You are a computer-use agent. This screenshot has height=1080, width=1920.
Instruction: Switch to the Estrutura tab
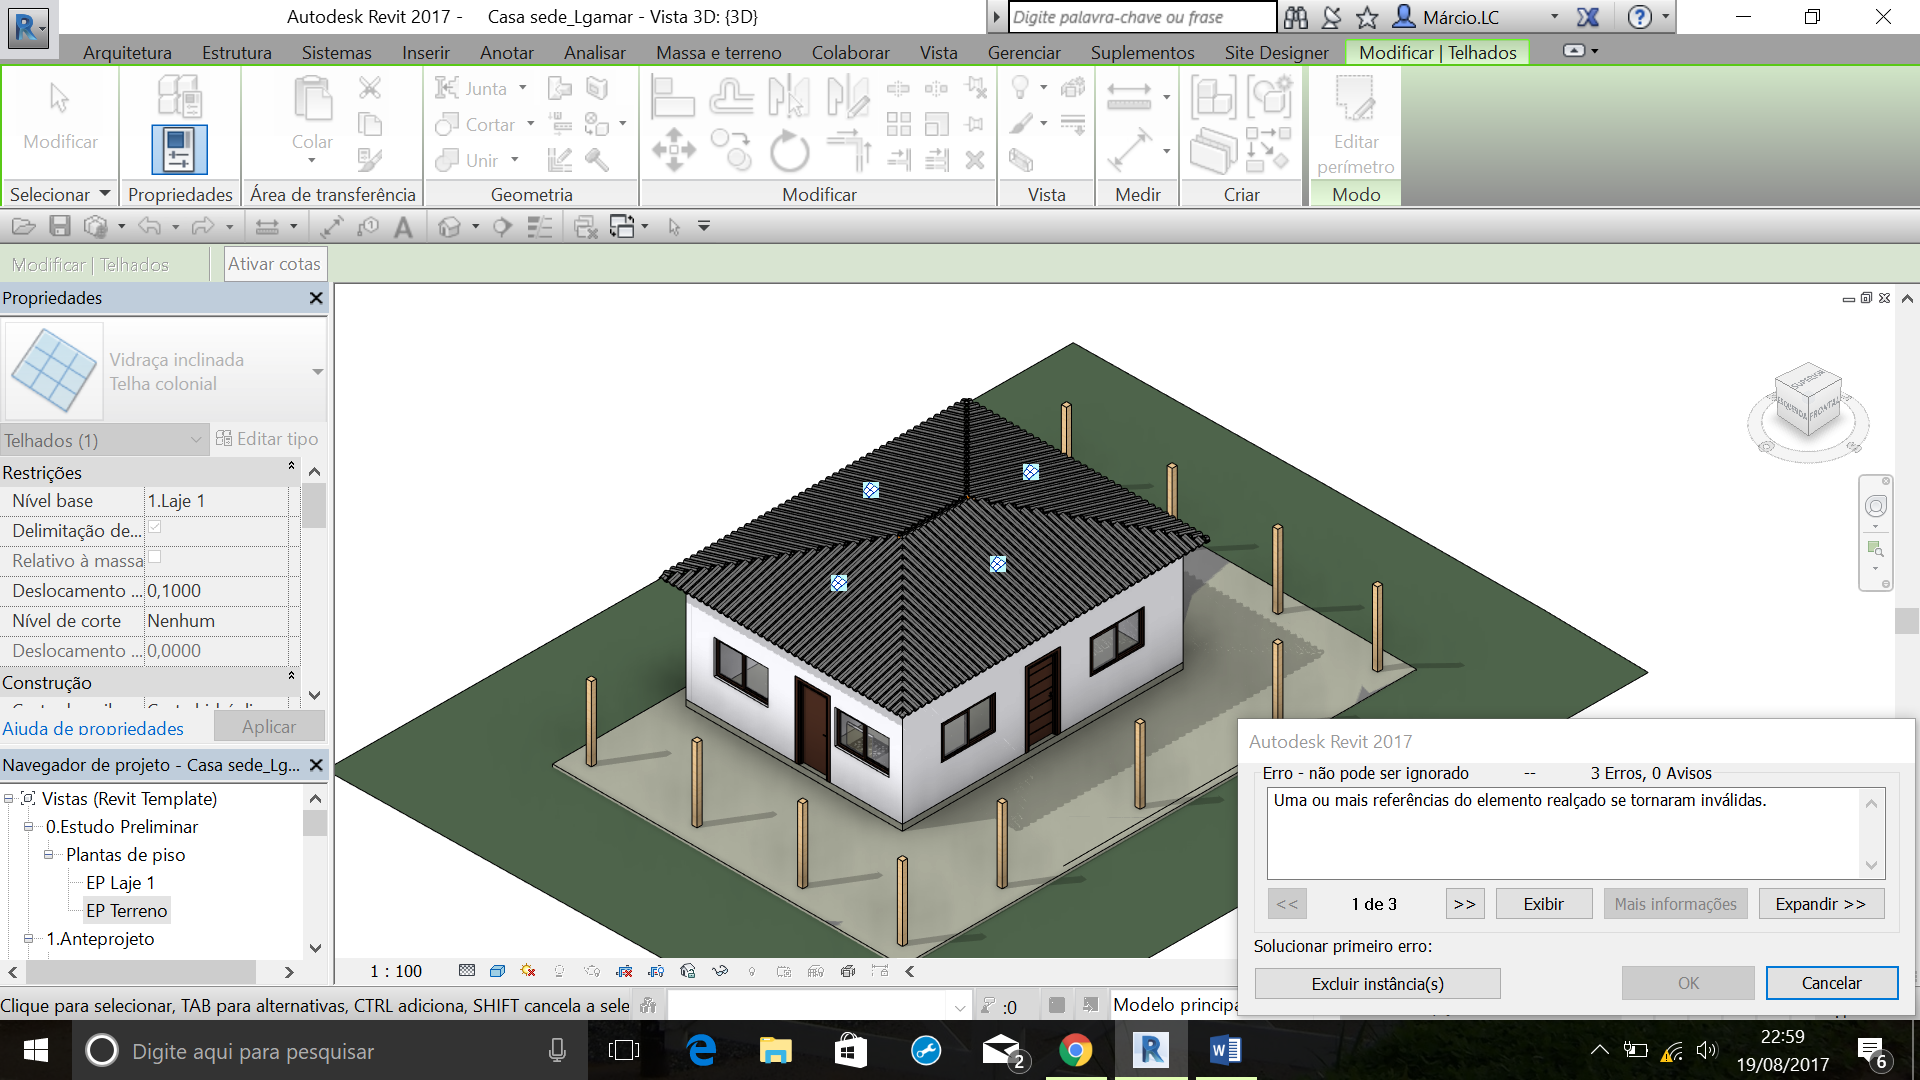(237, 53)
